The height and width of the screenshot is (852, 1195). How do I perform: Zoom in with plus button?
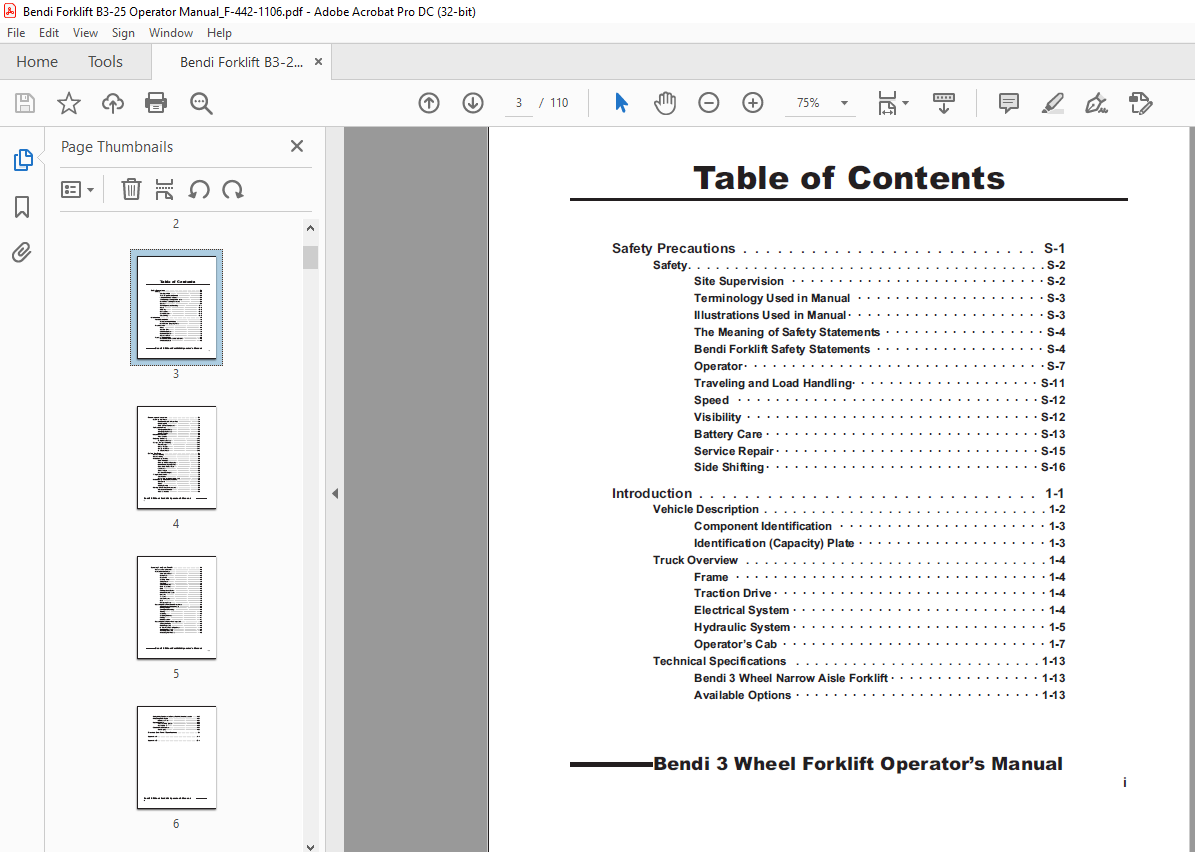click(752, 103)
